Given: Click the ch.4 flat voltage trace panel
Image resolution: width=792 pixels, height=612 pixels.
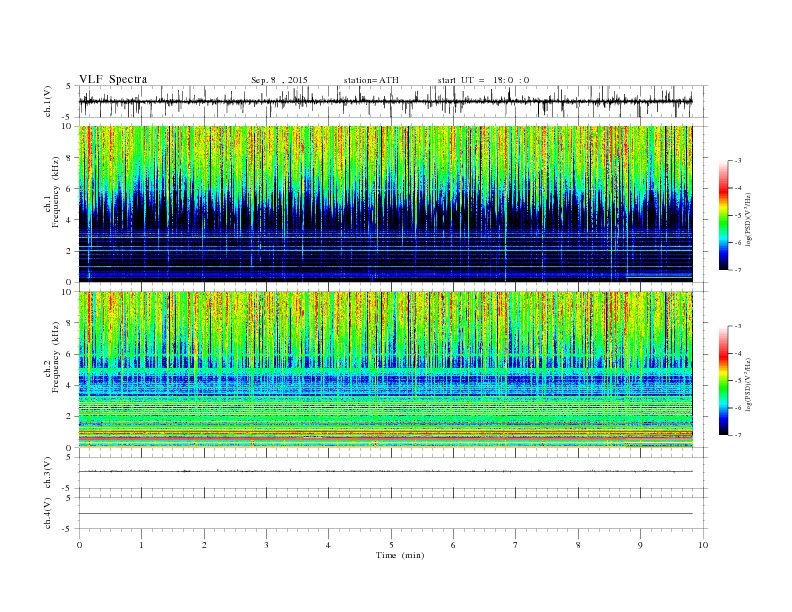Looking at the screenshot, I should [392, 513].
